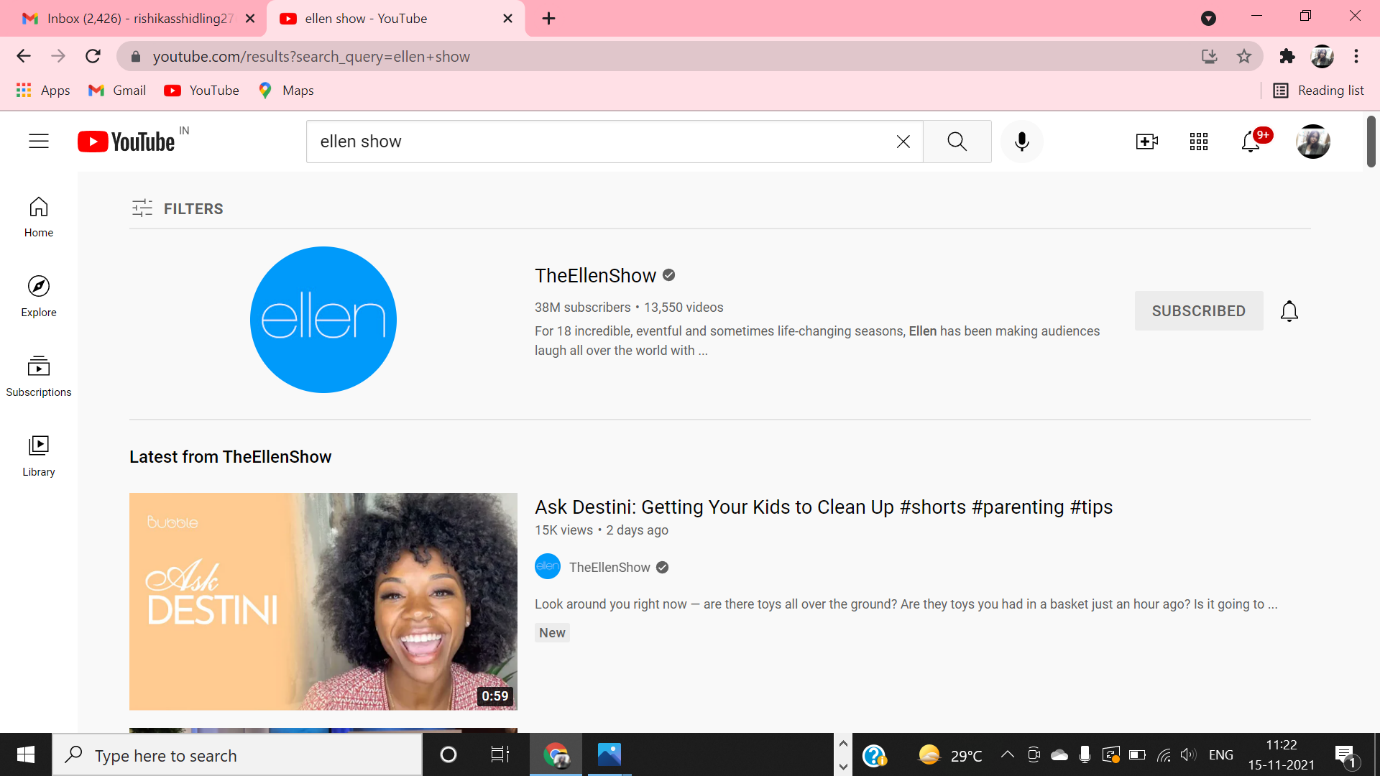Open the Windows Start menu

pos(25,755)
